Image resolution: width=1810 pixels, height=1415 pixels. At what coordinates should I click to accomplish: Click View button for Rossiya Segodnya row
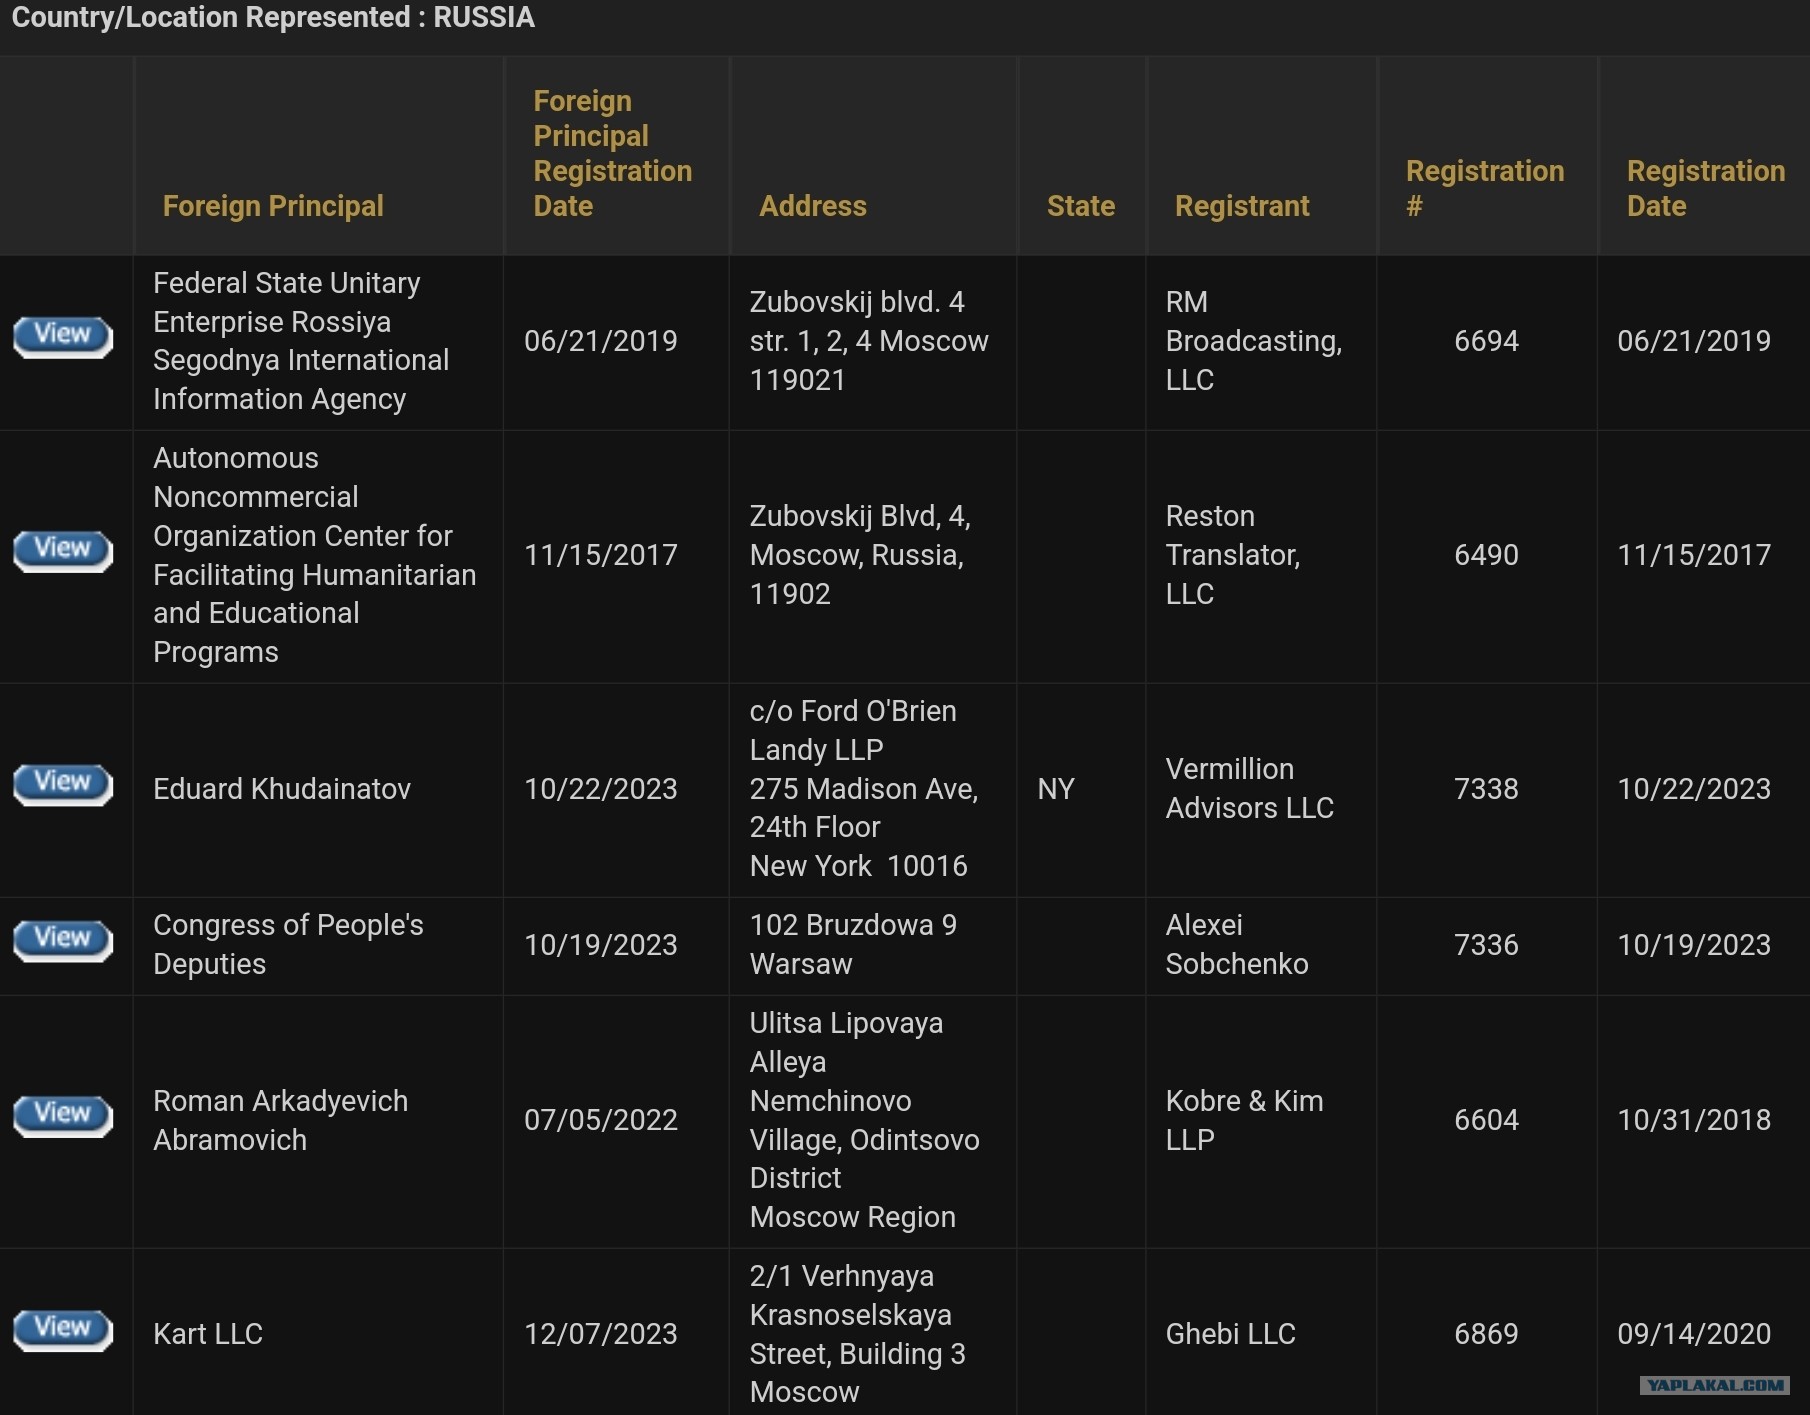(63, 336)
